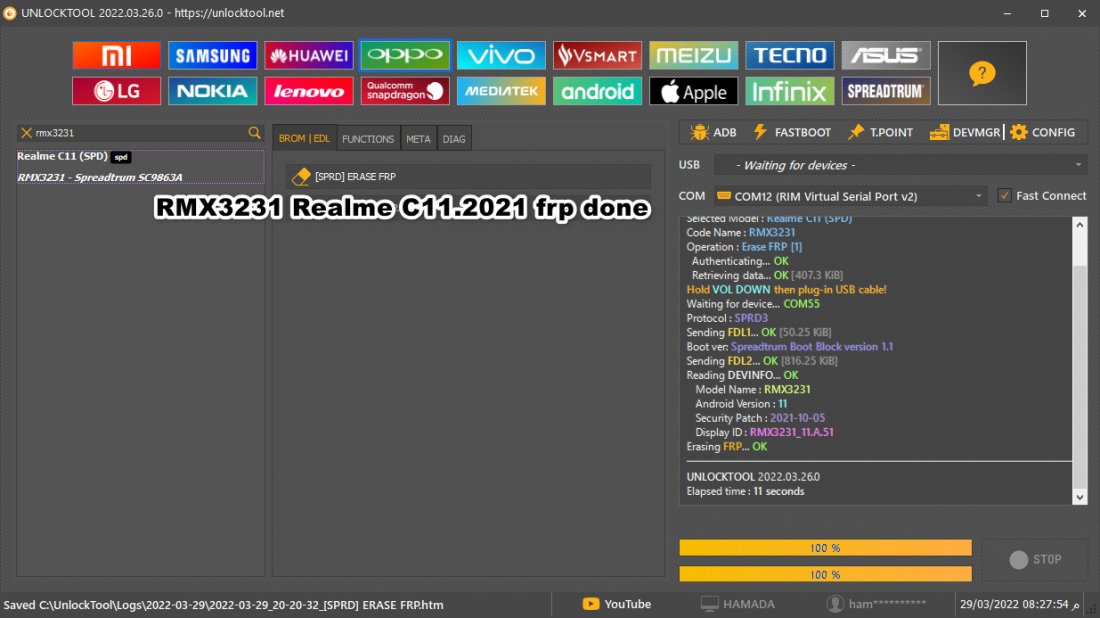Click the ham user account entry
The image size is (1100, 618).
(876, 604)
